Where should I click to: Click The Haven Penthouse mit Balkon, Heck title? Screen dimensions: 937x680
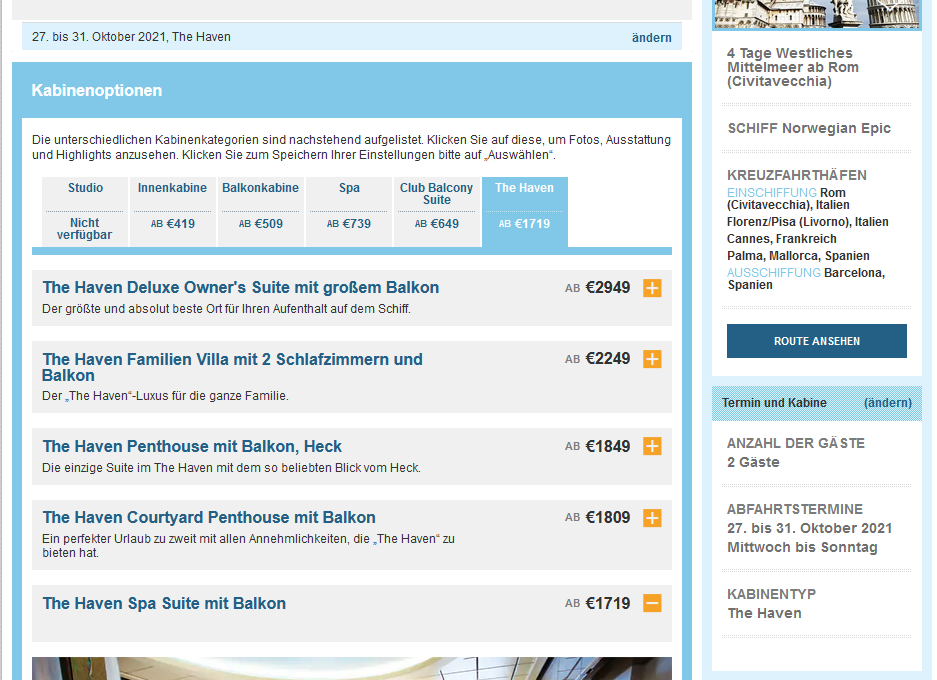tap(192, 446)
